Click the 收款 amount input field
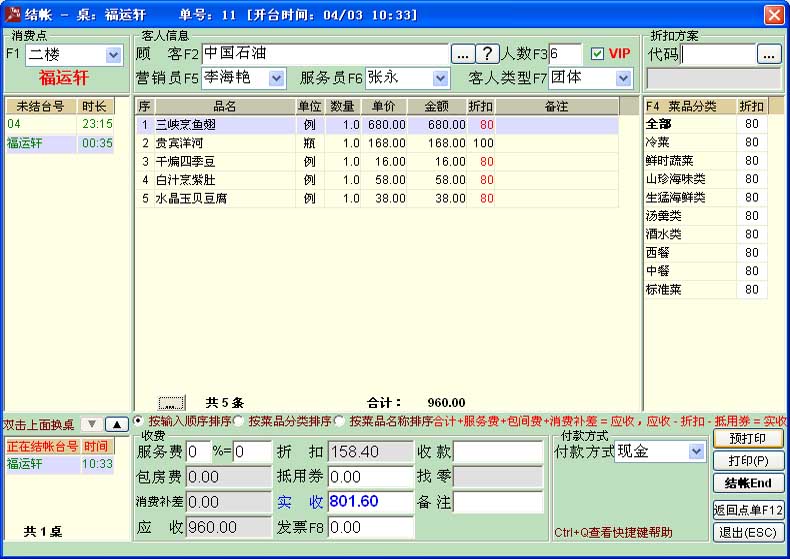This screenshot has width=790, height=559. [498, 452]
